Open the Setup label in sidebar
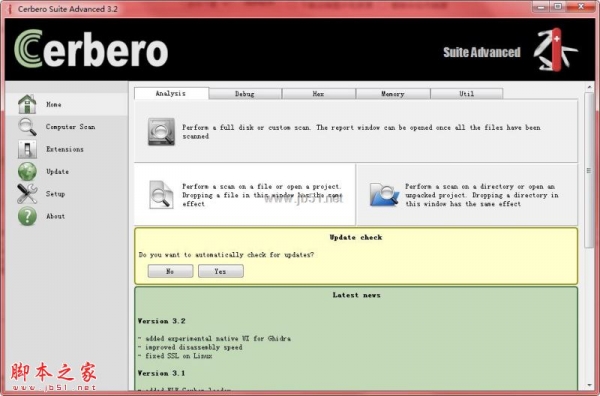This screenshot has height=396, width=600. pos(55,194)
